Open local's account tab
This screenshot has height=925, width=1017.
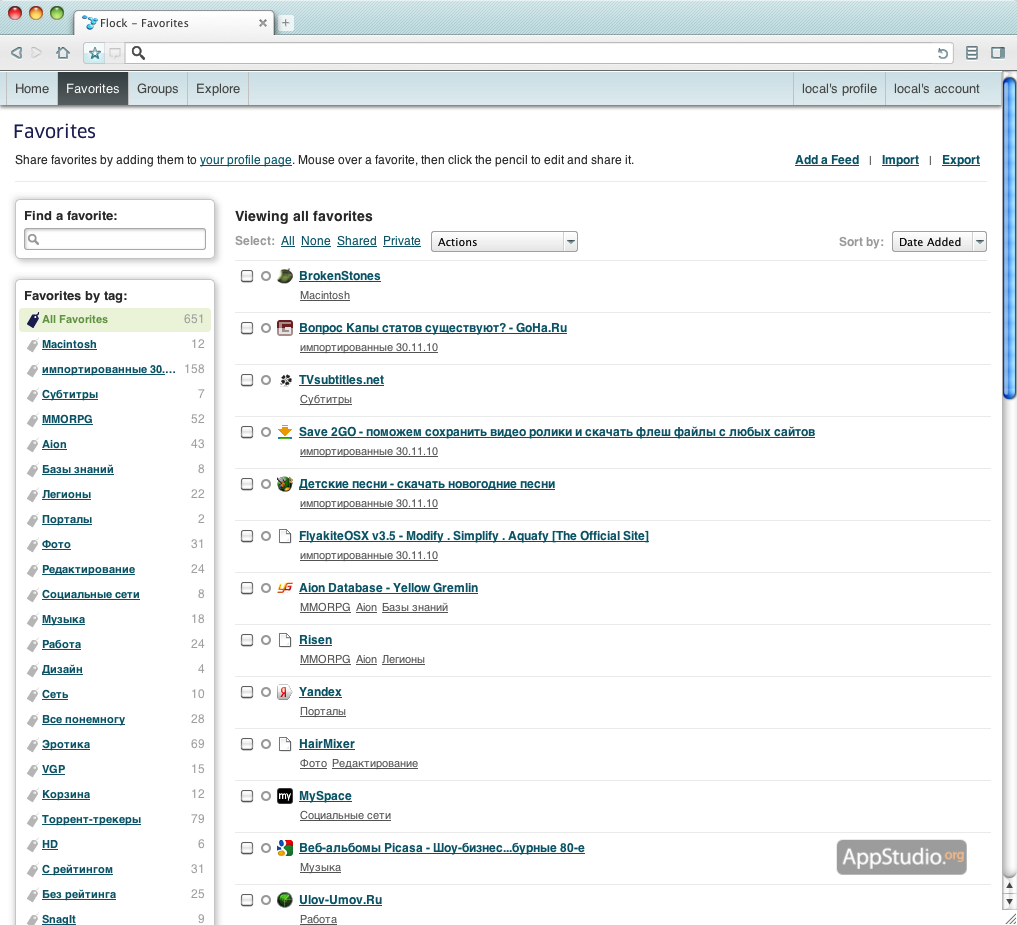pos(937,89)
